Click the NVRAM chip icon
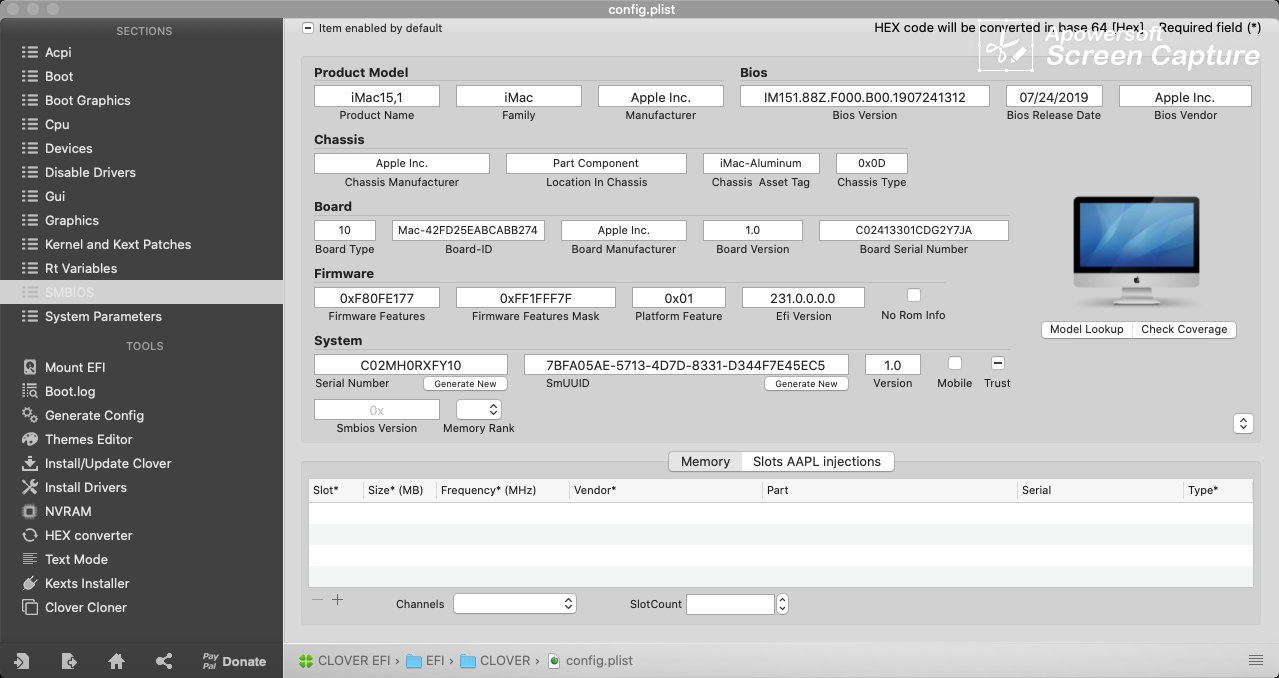 pyautogui.click(x=29, y=511)
